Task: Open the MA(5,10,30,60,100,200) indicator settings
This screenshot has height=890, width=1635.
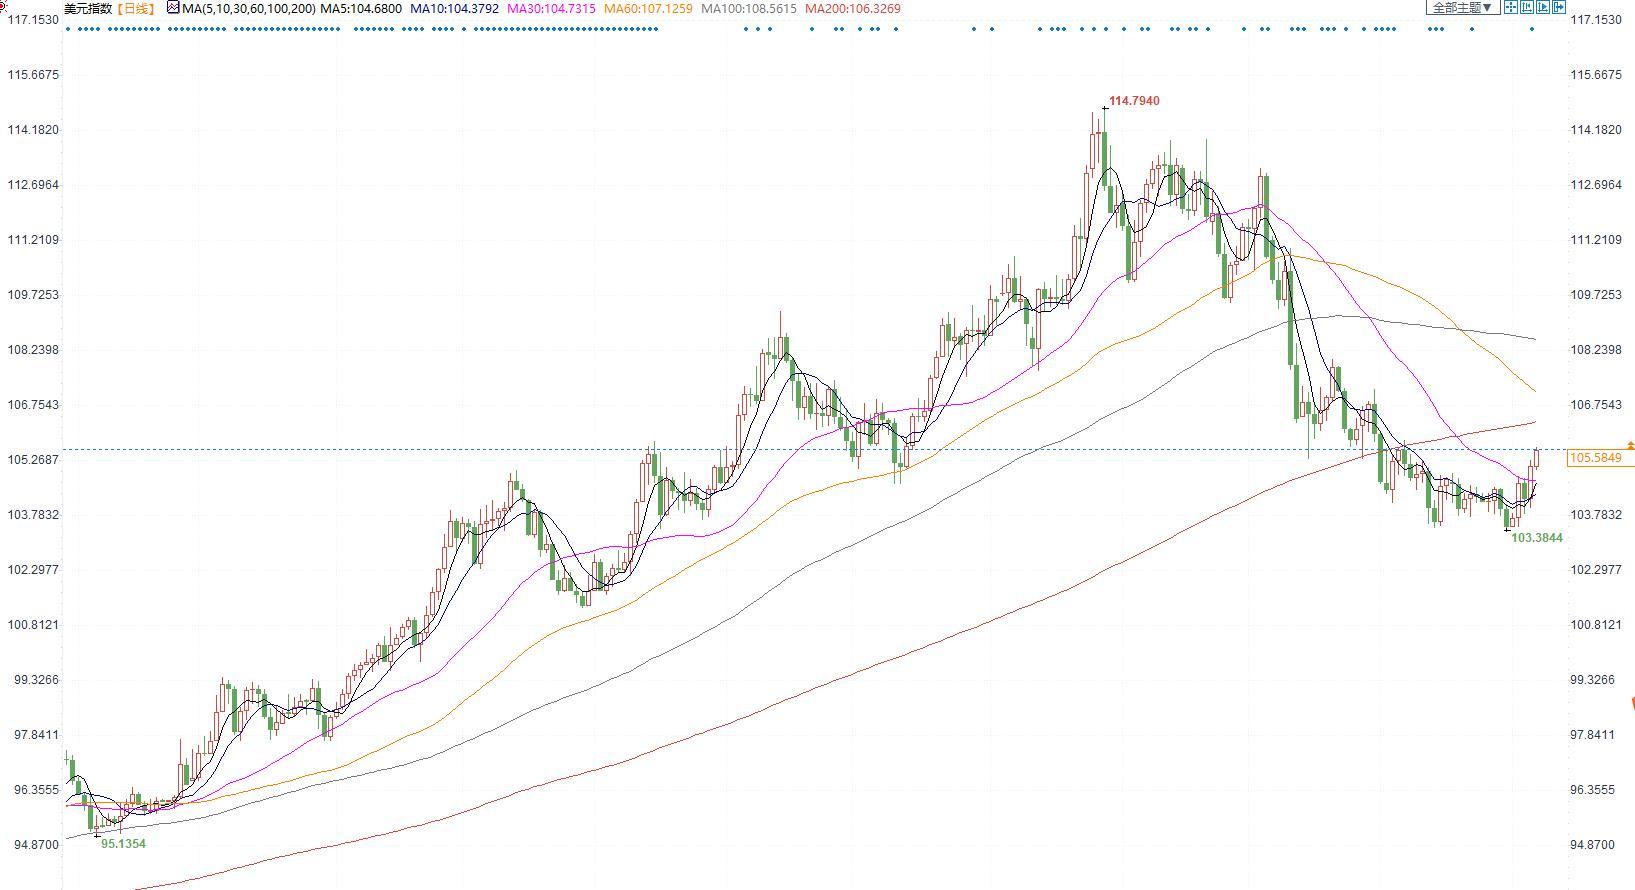Action: (x=249, y=8)
